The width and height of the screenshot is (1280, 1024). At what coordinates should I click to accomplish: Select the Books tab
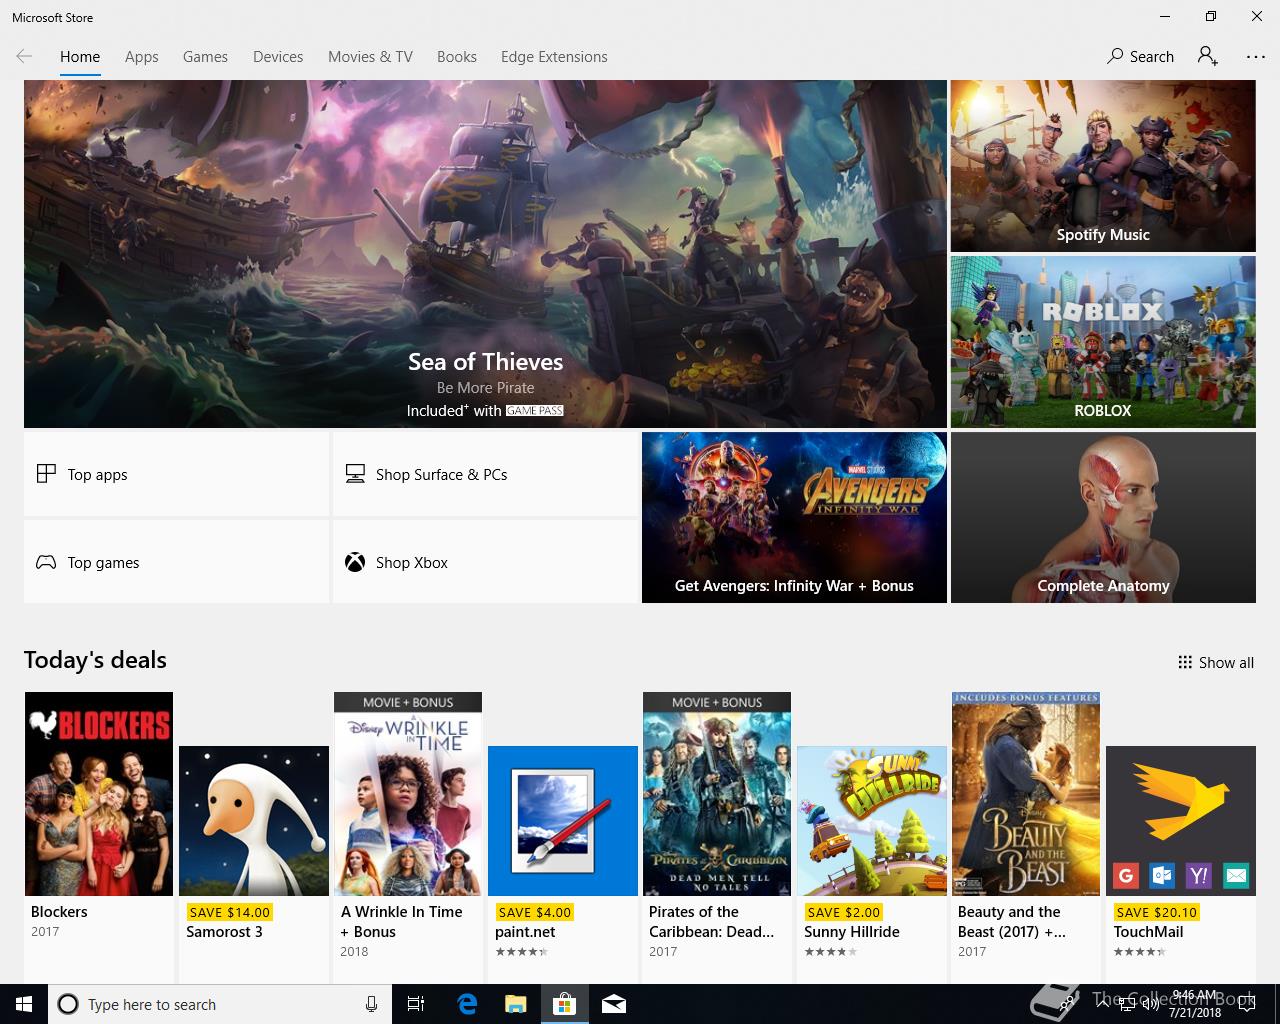coord(457,57)
